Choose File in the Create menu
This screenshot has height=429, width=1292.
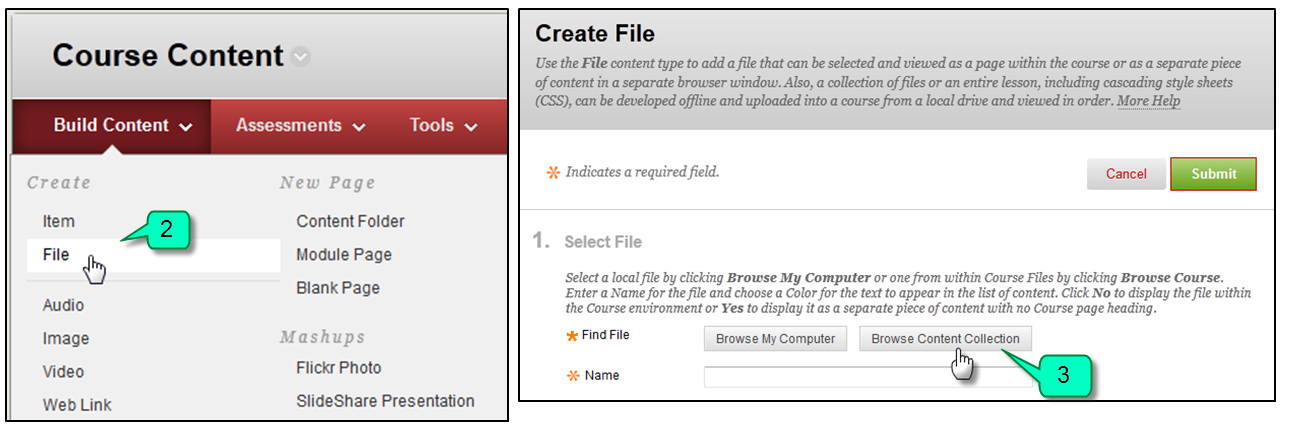click(x=57, y=255)
